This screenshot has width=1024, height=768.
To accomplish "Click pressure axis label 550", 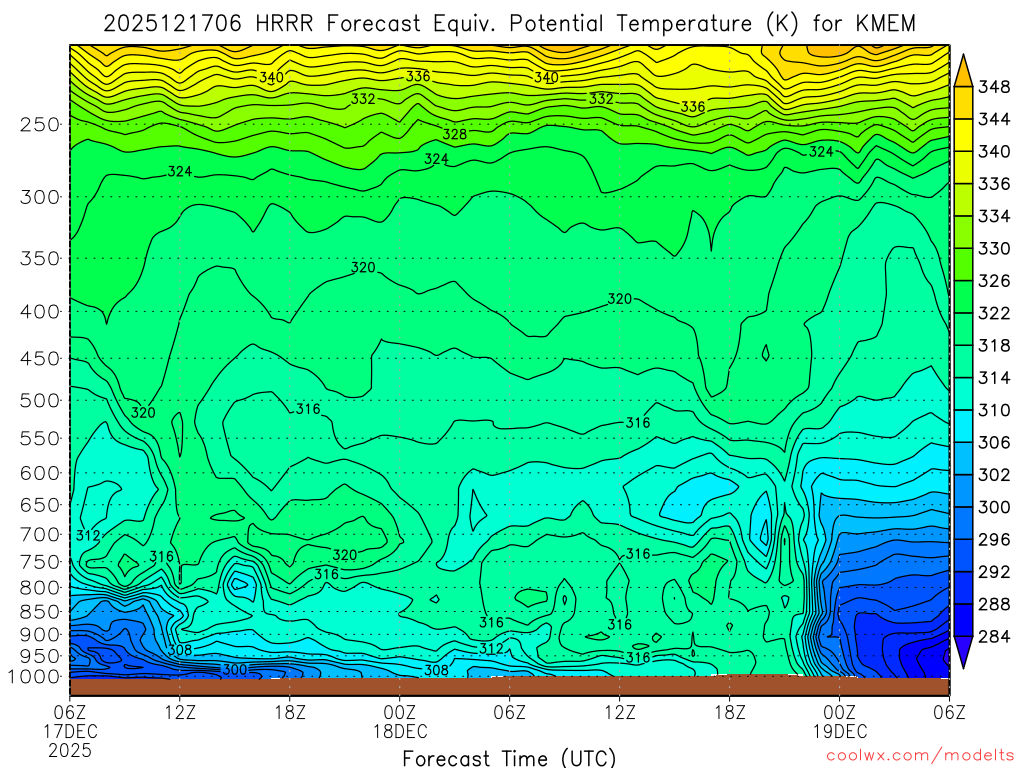I will (x=40, y=438).
